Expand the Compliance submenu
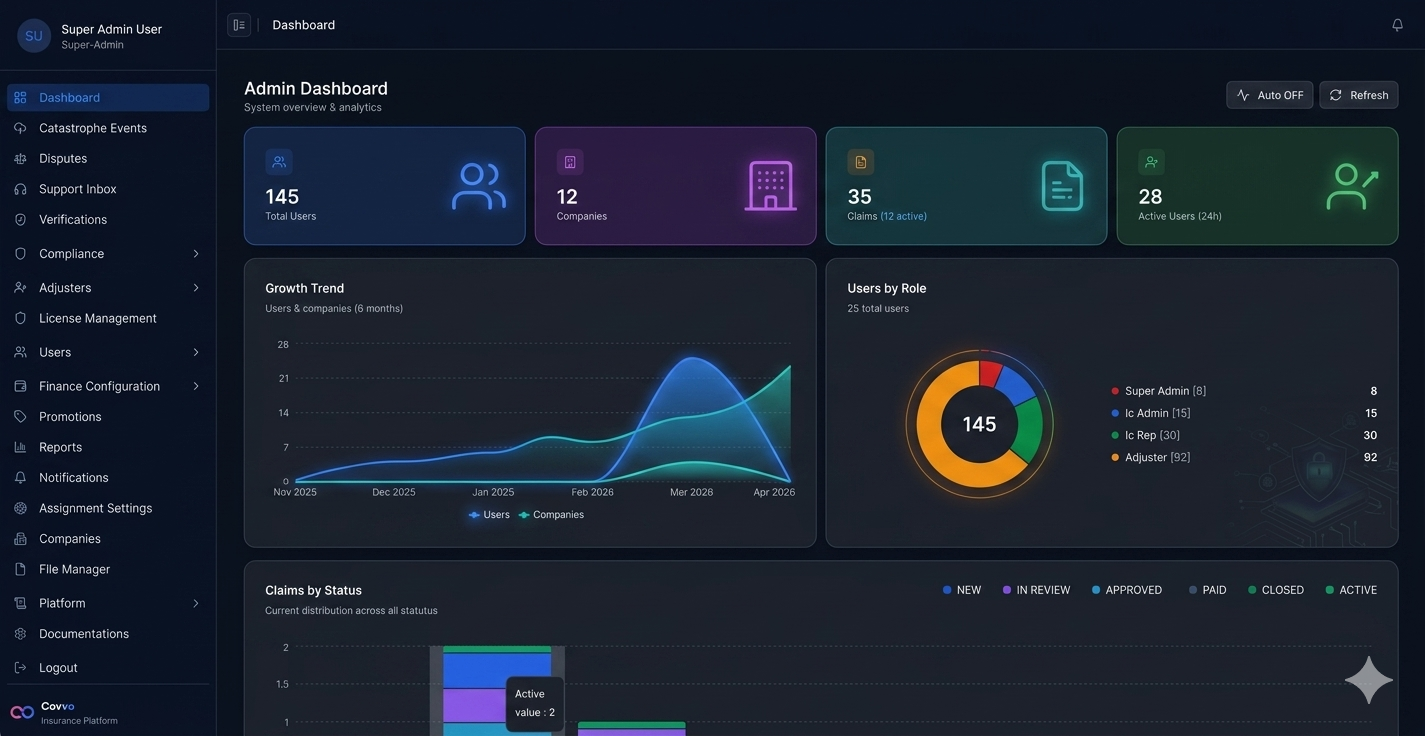The image size is (1425, 736). click(196, 254)
